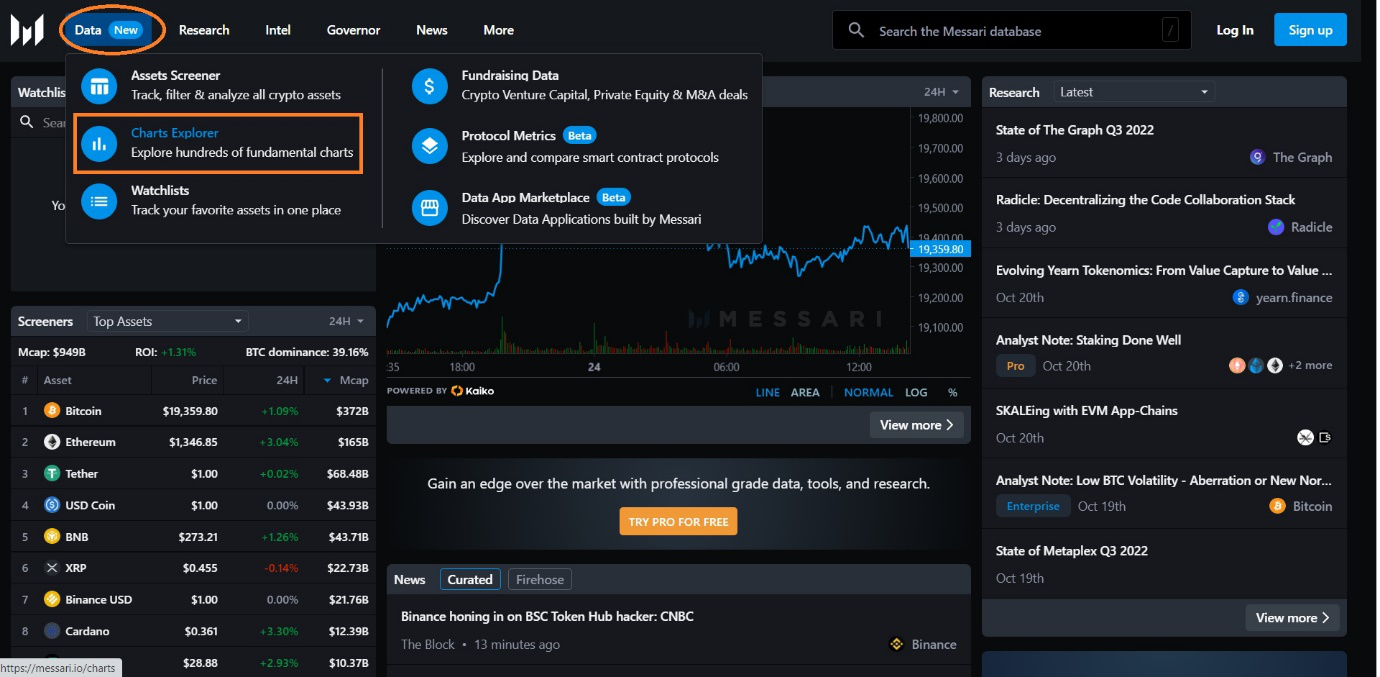Click the USD Coin icon
Image resolution: width=1380 pixels, height=677 pixels.
pyautogui.click(x=52, y=505)
